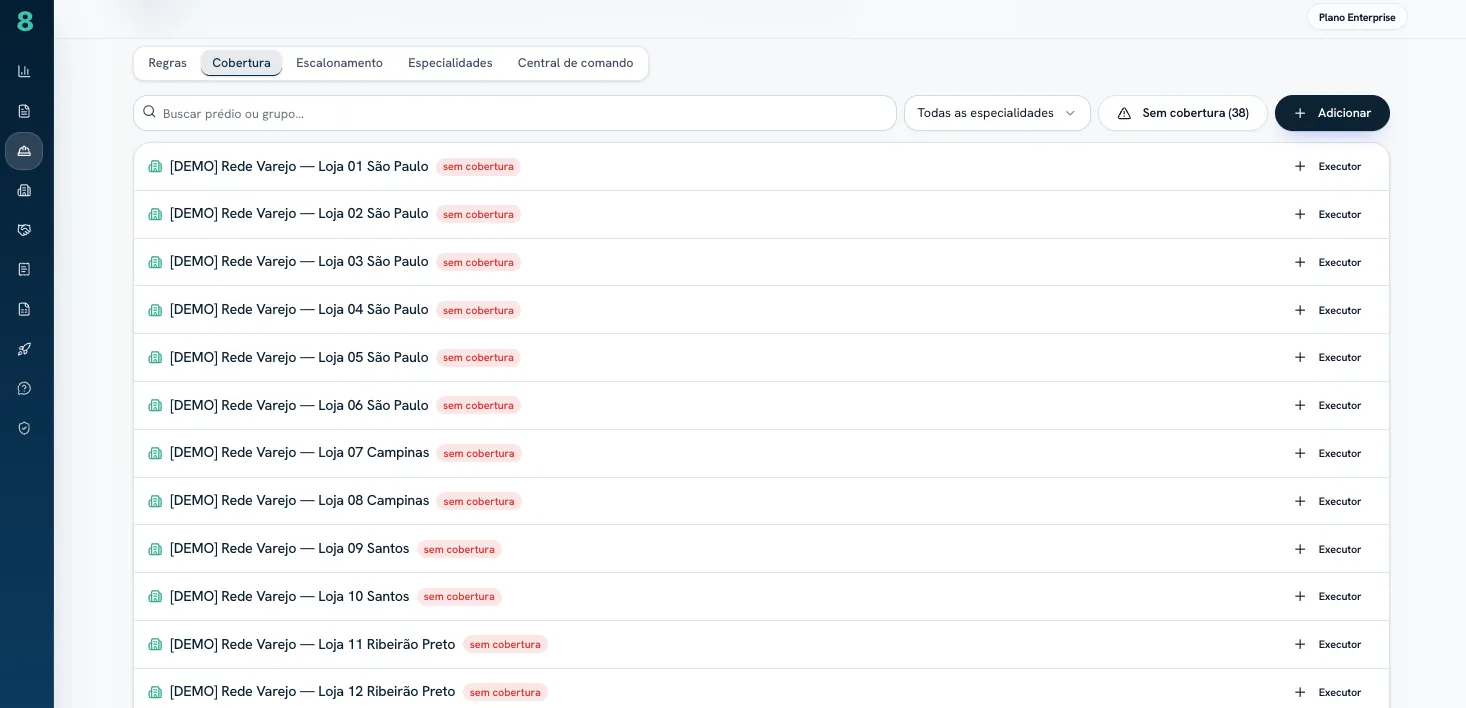Image resolution: width=1466 pixels, height=708 pixels.
Task: Add Executor to Loja 05 São Paulo
Action: [1328, 358]
